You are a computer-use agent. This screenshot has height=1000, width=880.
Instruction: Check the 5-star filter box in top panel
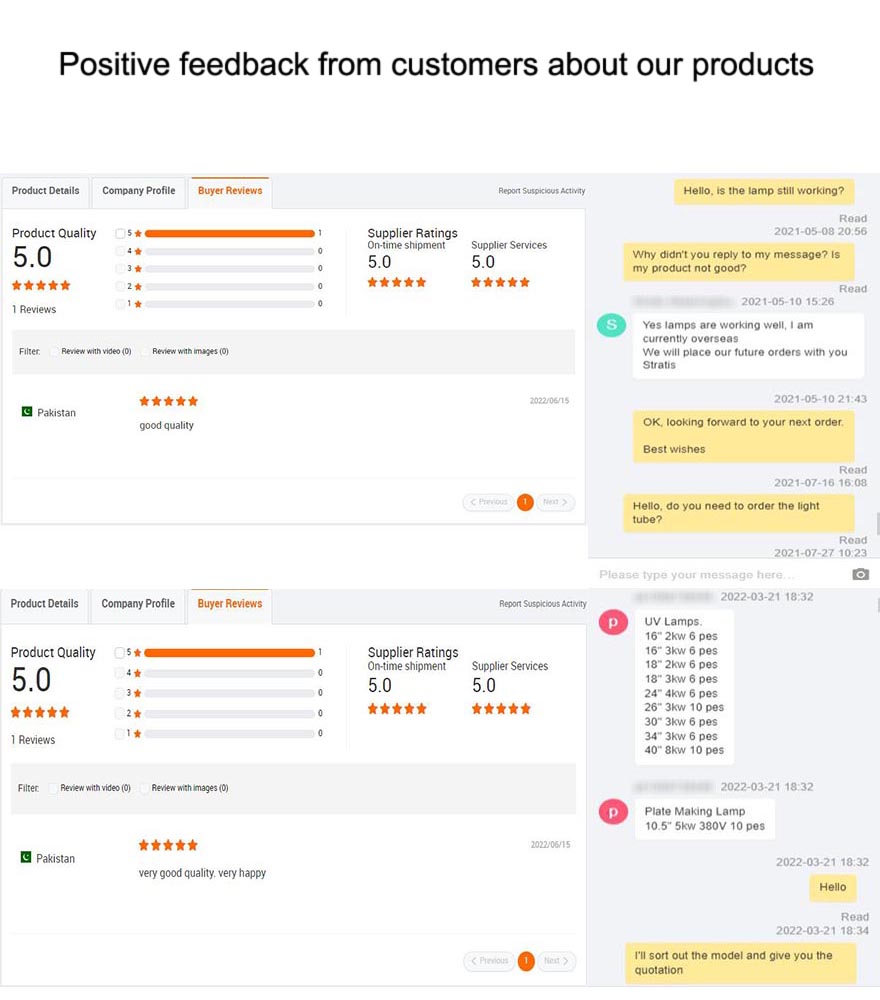pyautogui.click(x=120, y=233)
